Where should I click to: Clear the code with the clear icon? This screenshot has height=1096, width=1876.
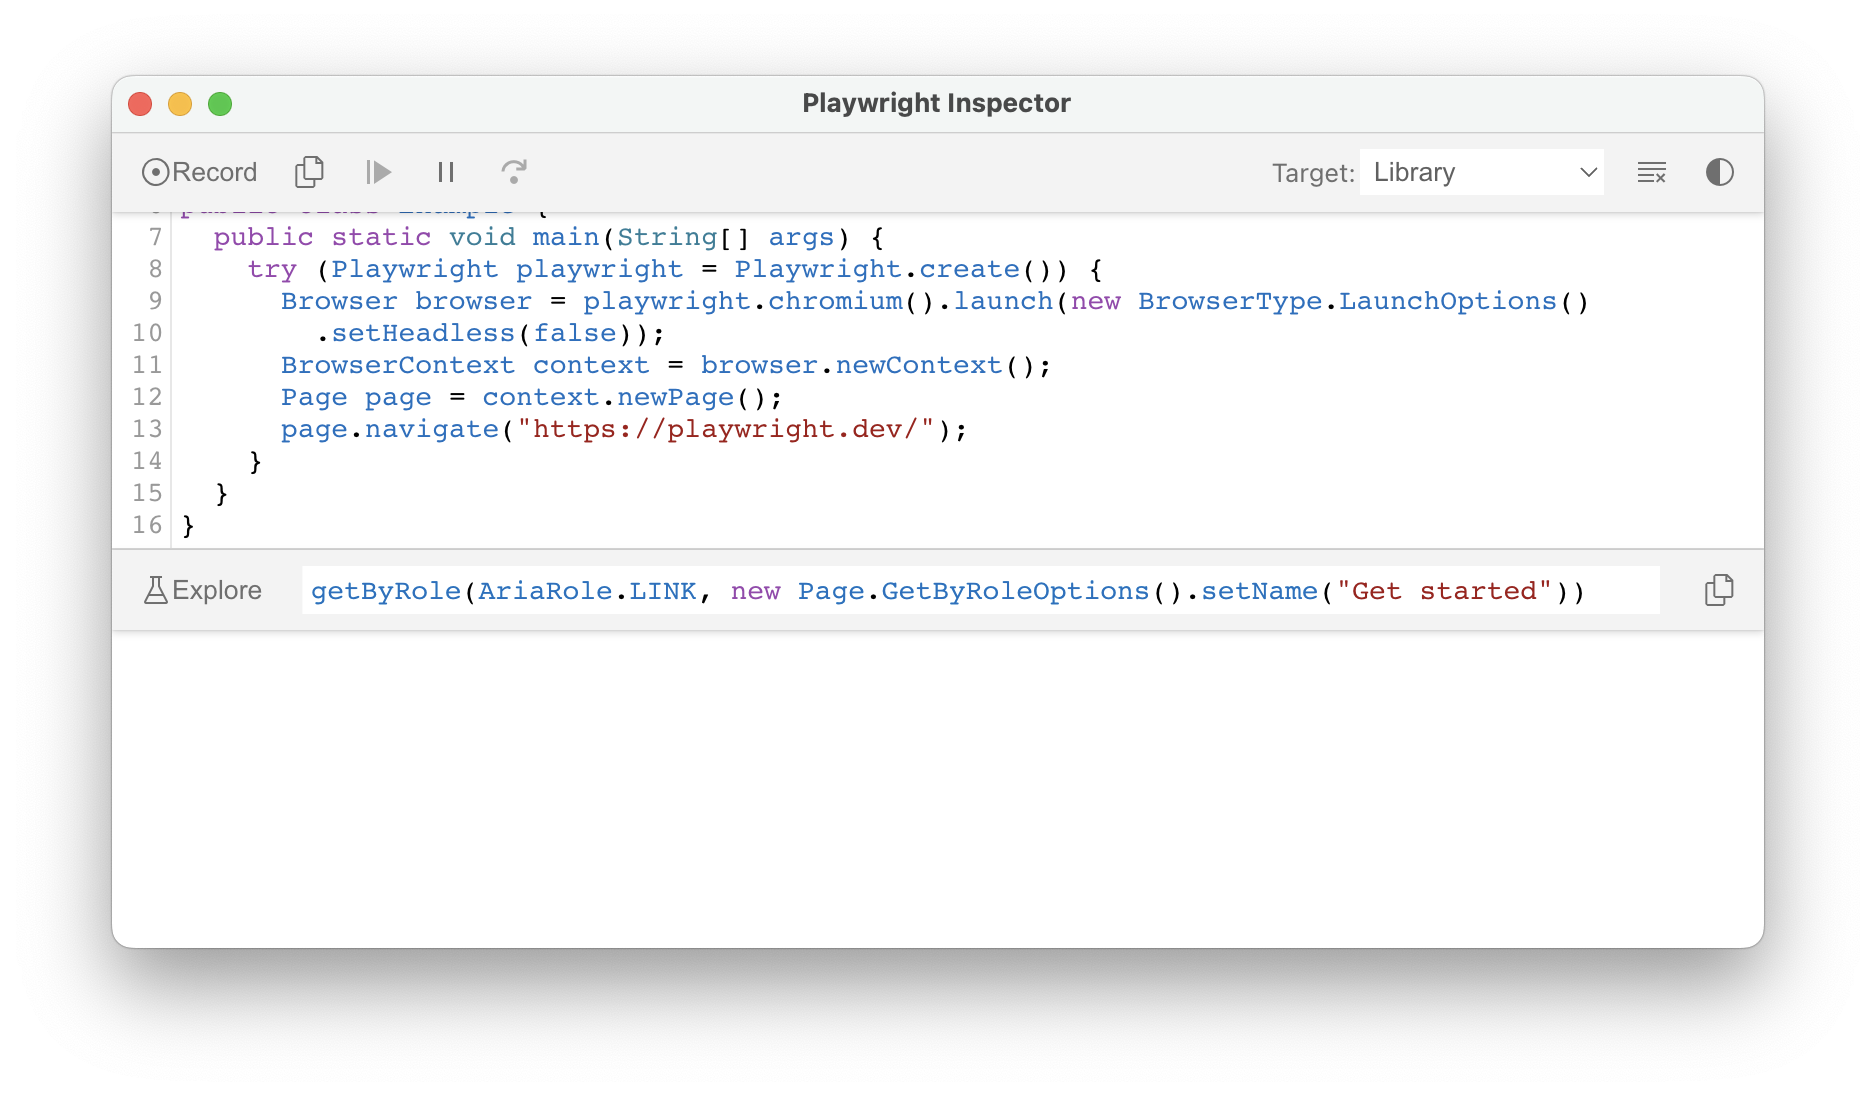coord(1652,172)
